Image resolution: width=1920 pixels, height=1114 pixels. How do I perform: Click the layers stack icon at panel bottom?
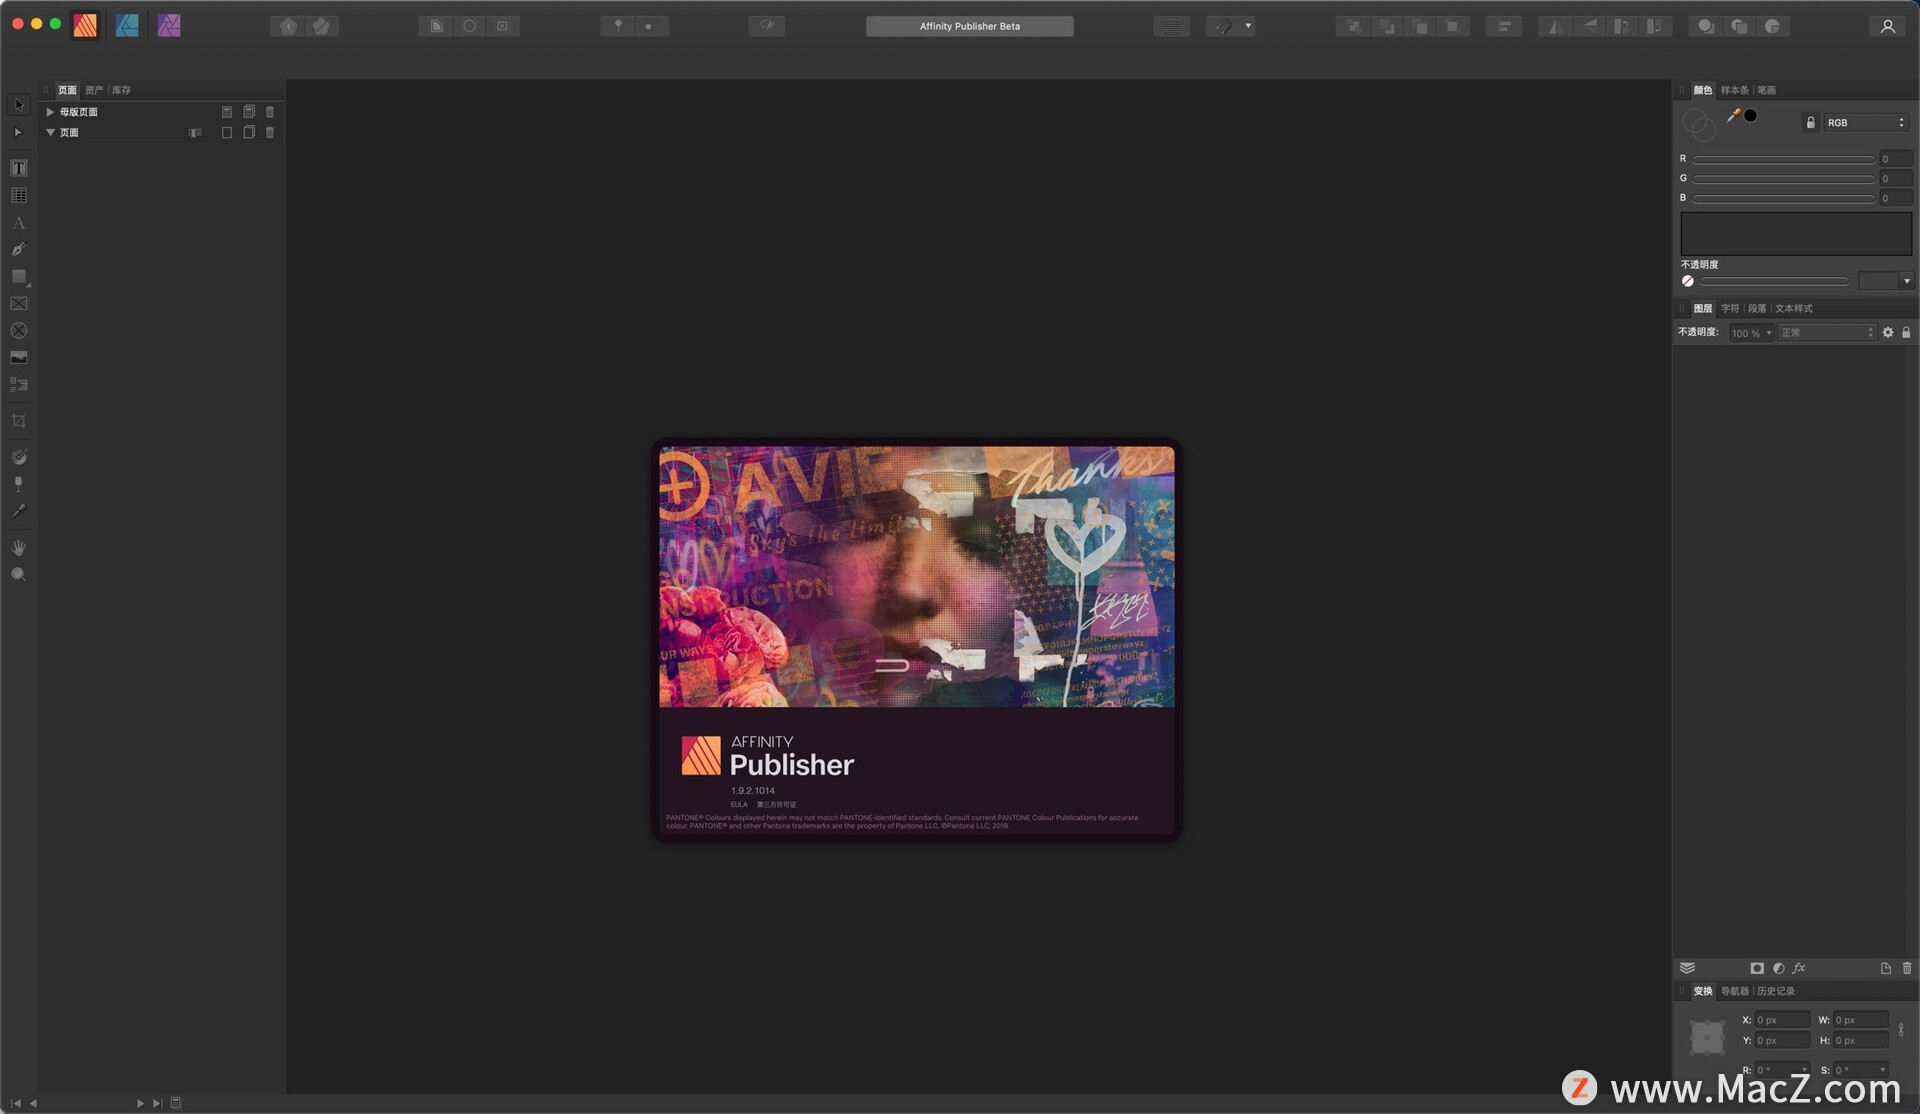pyautogui.click(x=1687, y=968)
